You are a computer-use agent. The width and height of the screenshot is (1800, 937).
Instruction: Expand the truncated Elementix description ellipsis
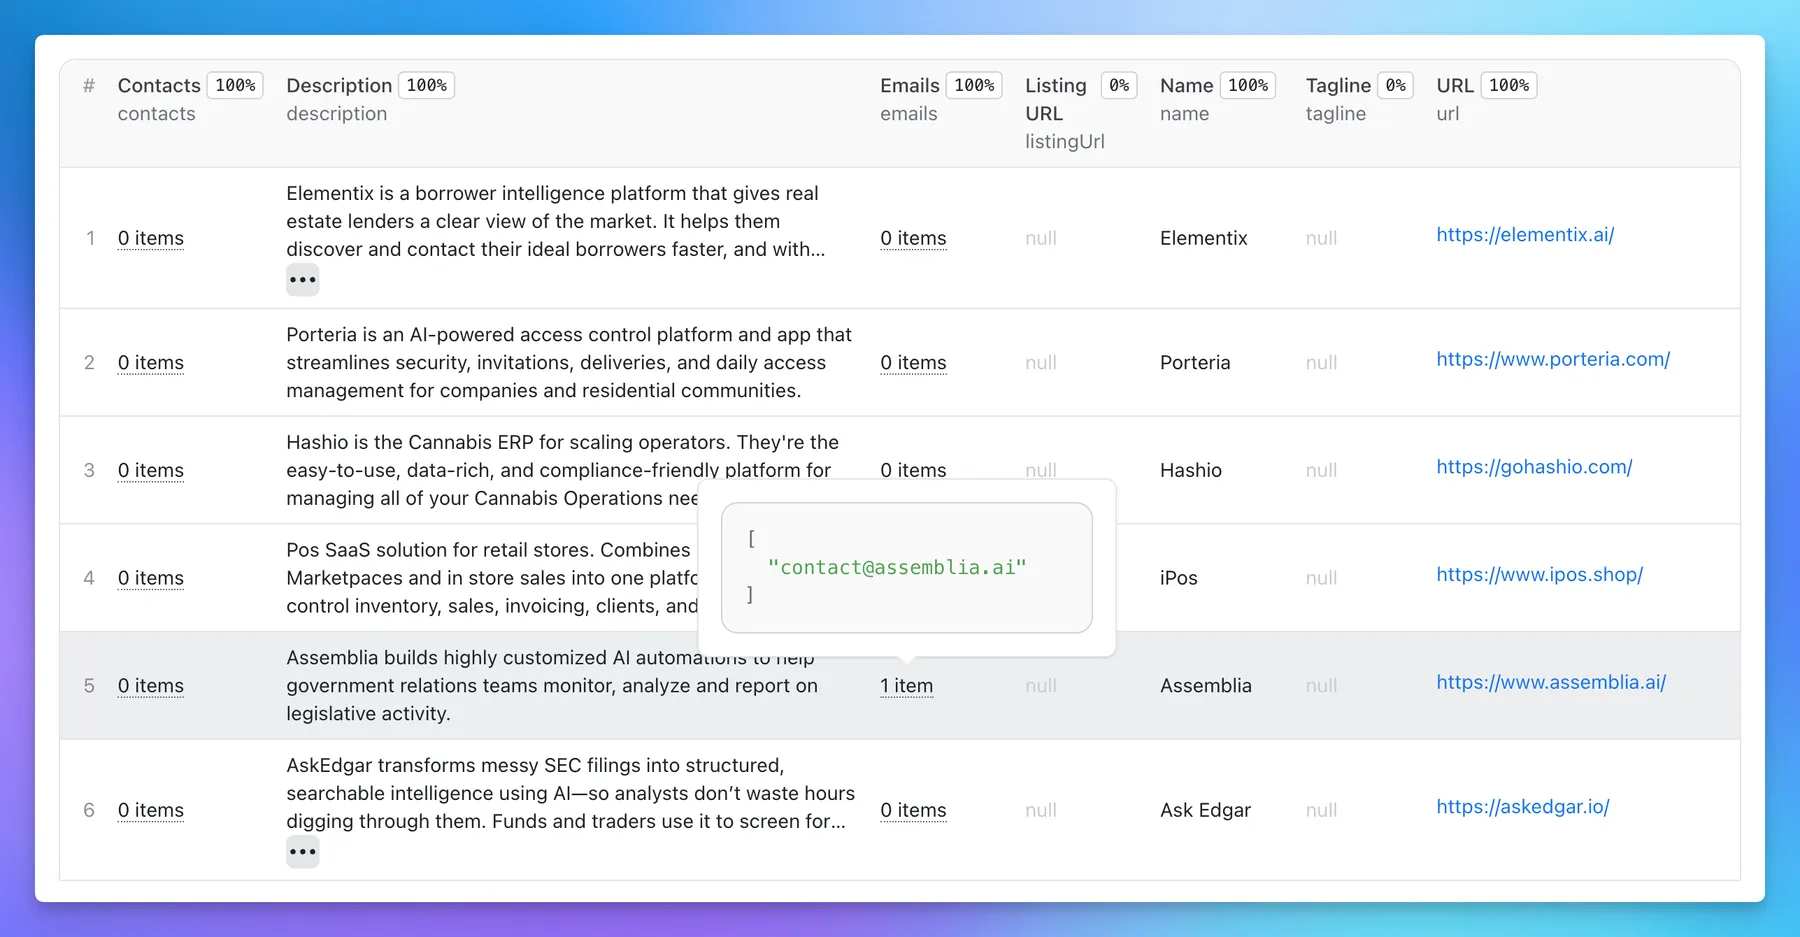302,280
